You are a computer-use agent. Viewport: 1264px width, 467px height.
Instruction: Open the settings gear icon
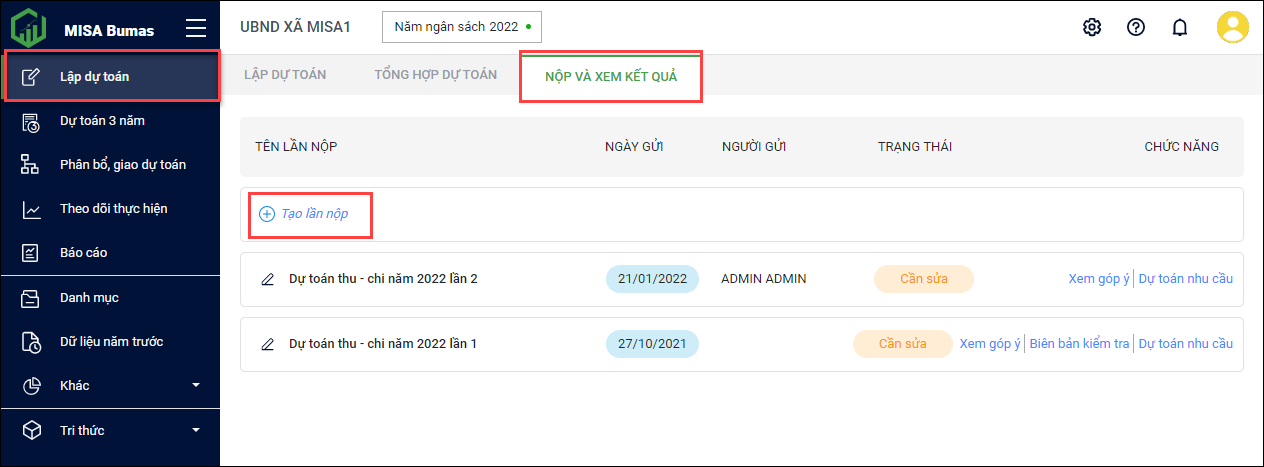pos(1092,27)
